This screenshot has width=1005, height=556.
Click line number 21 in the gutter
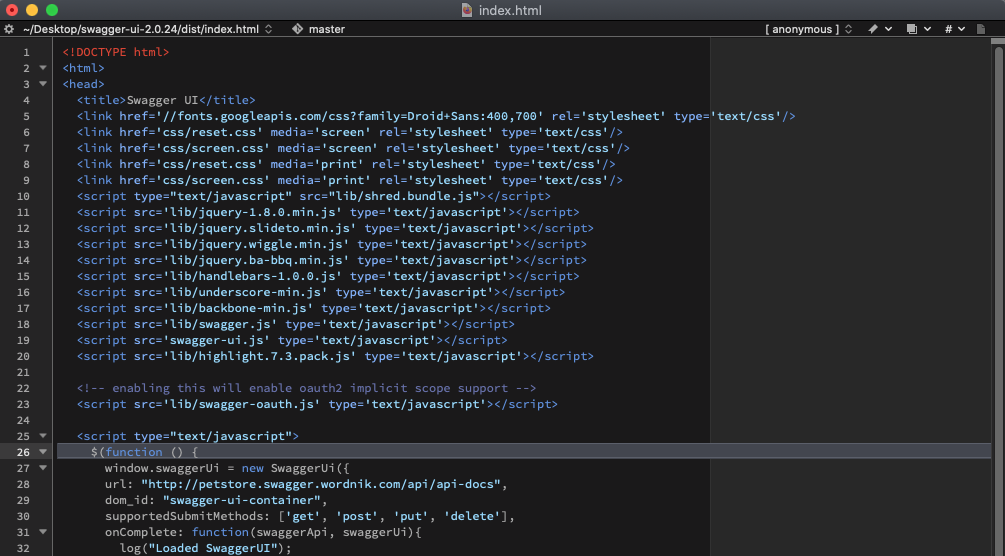(x=23, y=372)
